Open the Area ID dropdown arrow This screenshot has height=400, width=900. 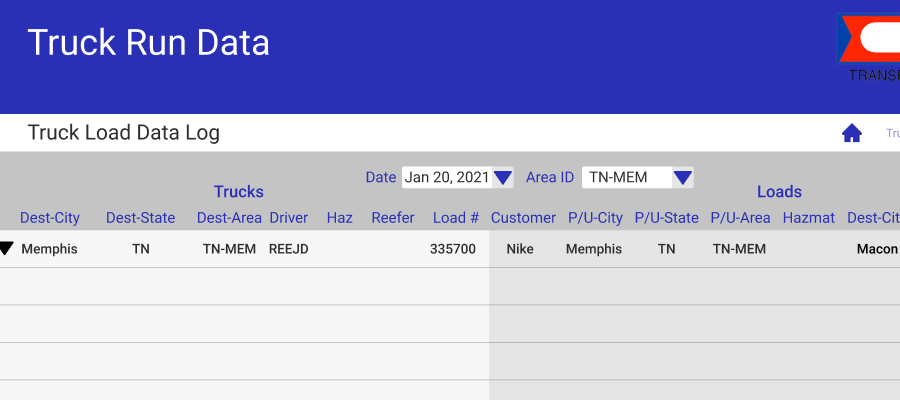click(x=682, y=178)
